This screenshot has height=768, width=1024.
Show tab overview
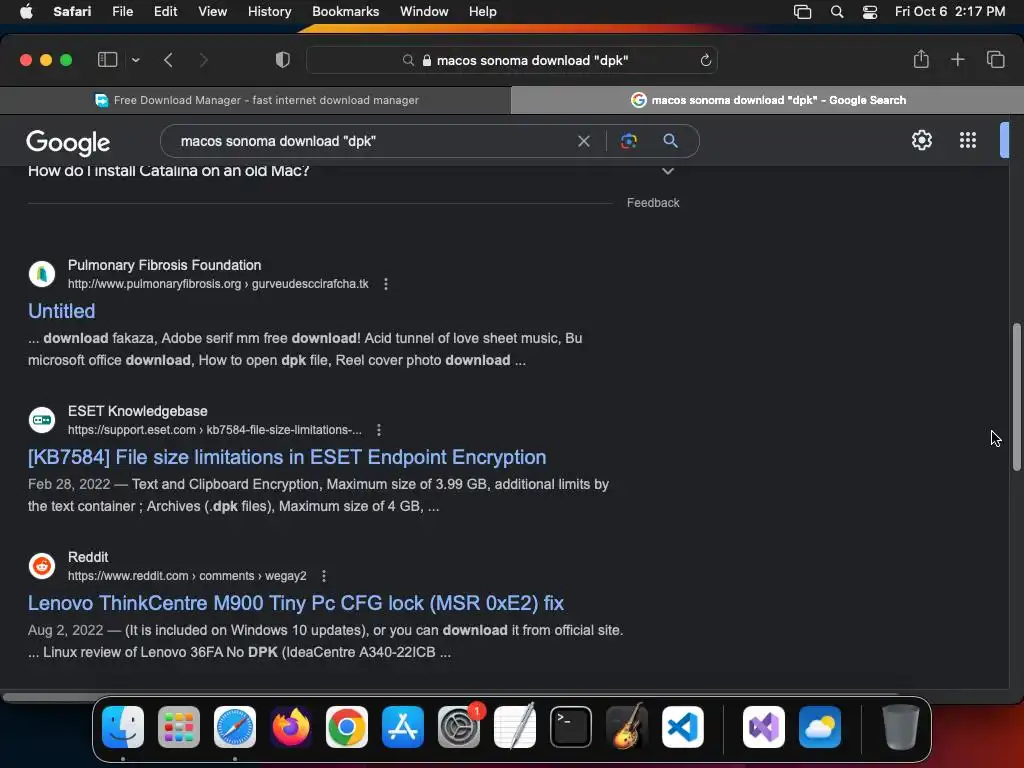[x=995, y=59]
